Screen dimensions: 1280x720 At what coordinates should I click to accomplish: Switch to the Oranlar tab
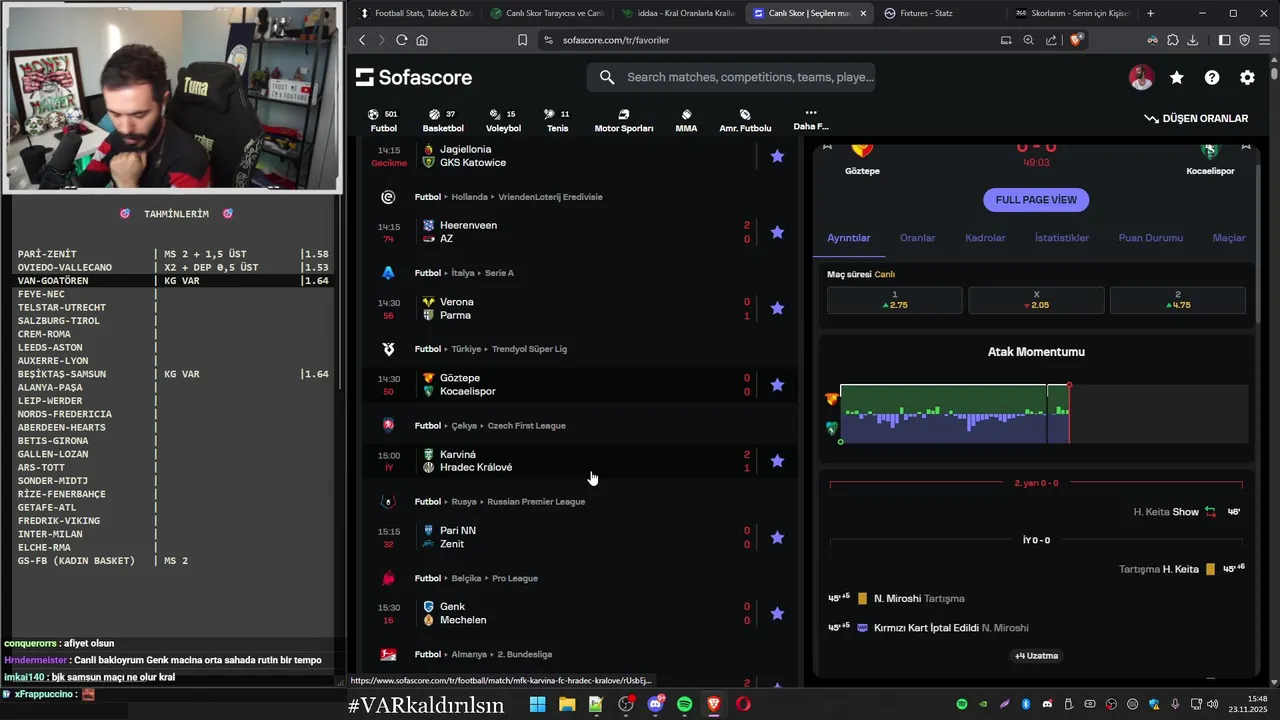917,238
